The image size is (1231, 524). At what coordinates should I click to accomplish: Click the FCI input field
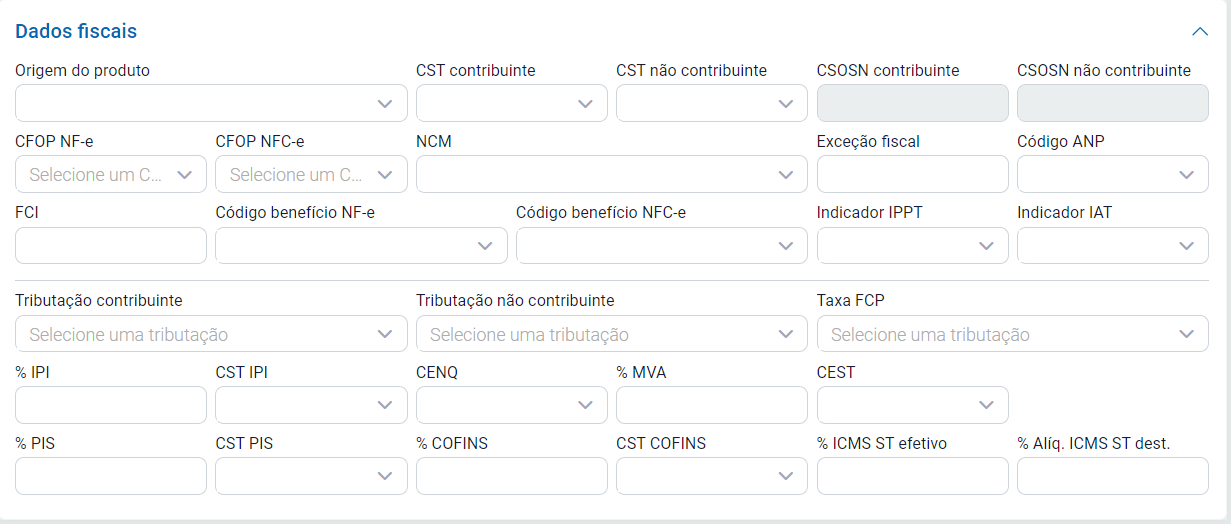pyautogui.click(x=111, y=245)
